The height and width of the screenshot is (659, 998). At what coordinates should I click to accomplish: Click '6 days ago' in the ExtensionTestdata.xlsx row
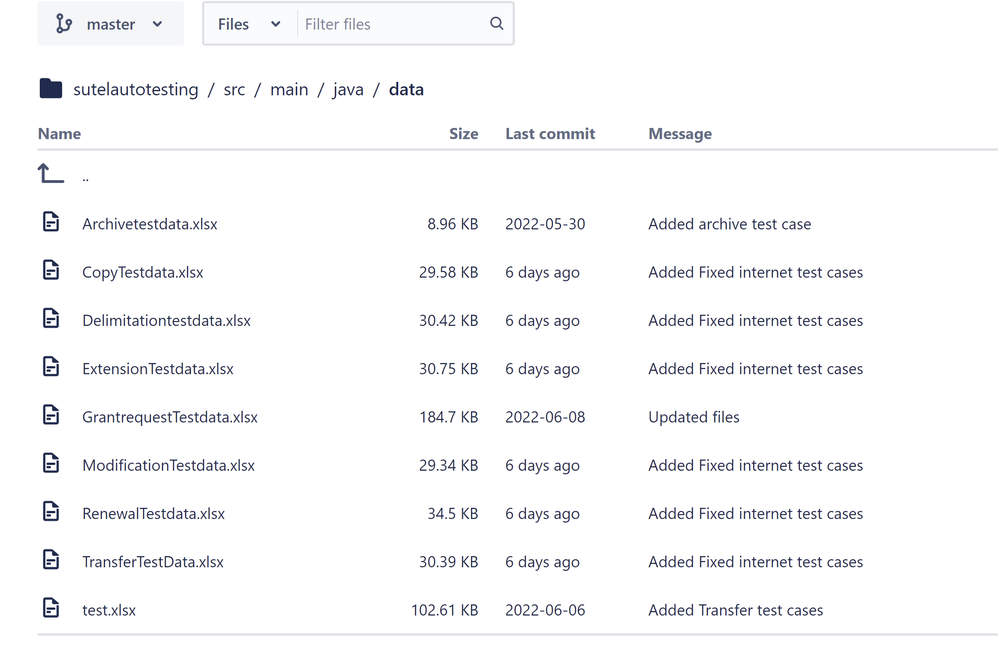click(x=542, y=369)
